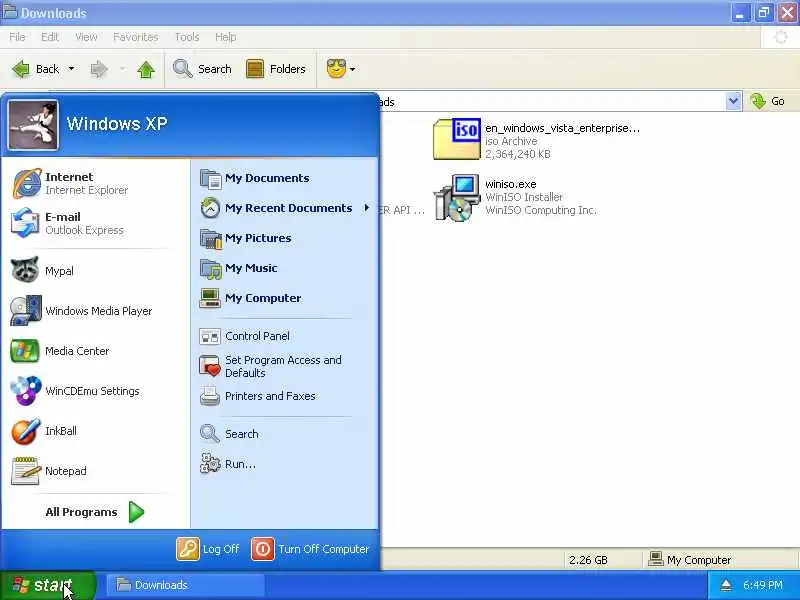
Task: Launch the InkBall game
Action: [x=44, y=431]
